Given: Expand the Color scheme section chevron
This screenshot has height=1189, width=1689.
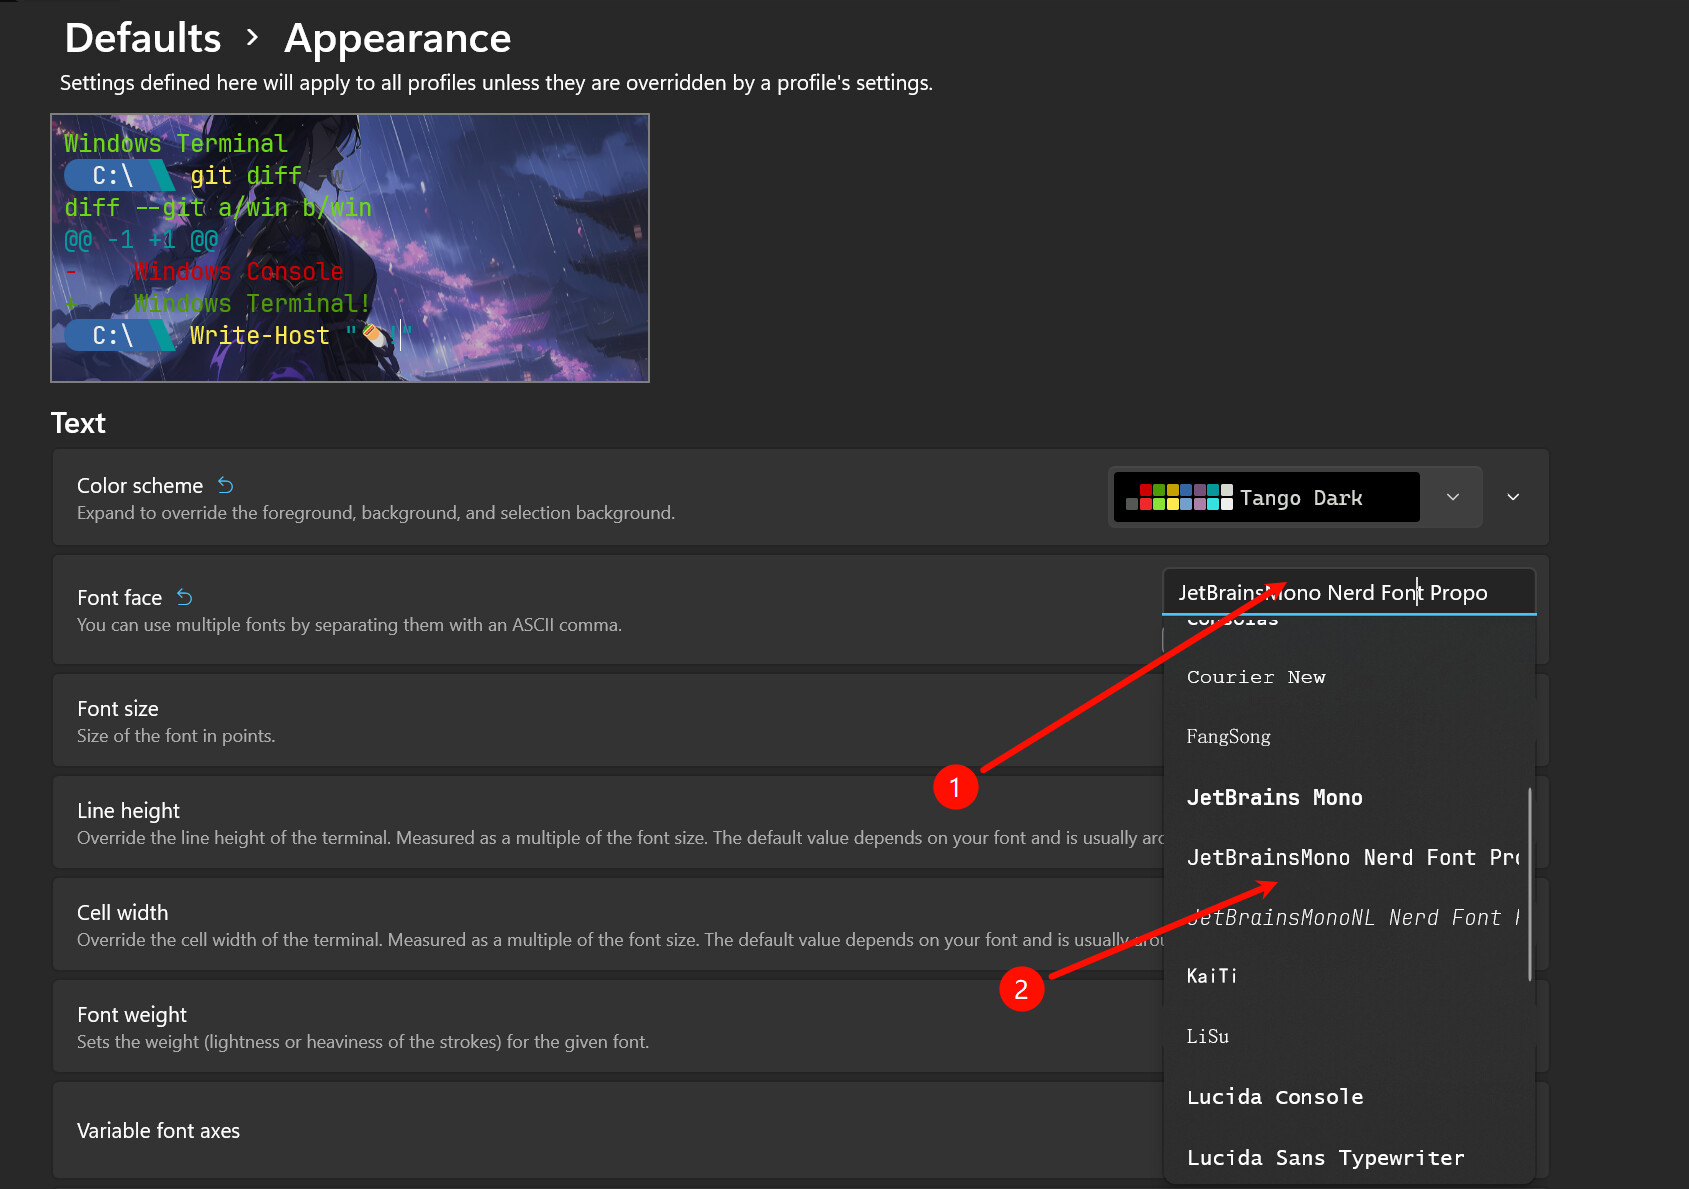Looking at the screenshot, I should point(1513,497).
